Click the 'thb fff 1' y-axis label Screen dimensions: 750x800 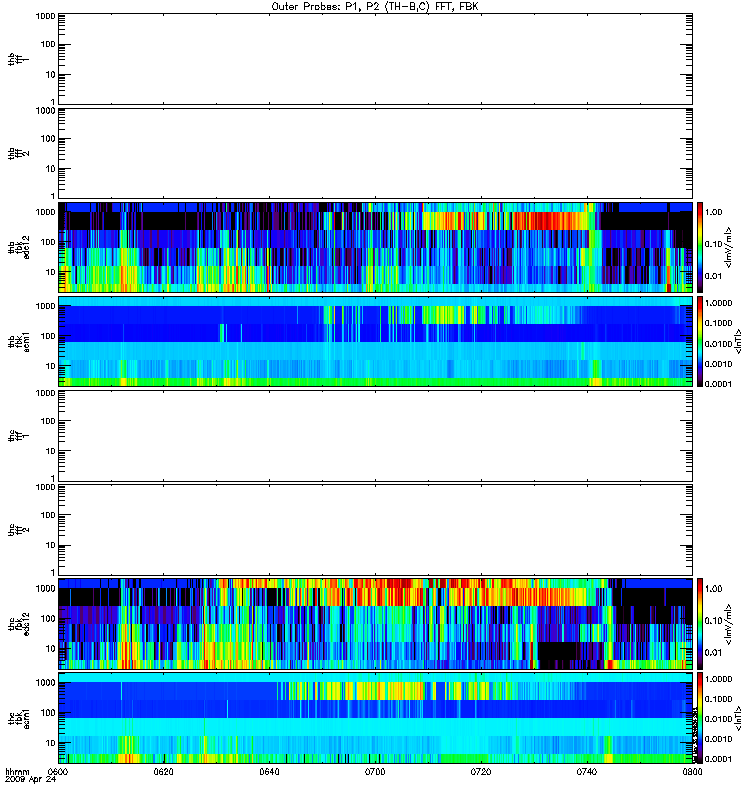coord(18,59)
